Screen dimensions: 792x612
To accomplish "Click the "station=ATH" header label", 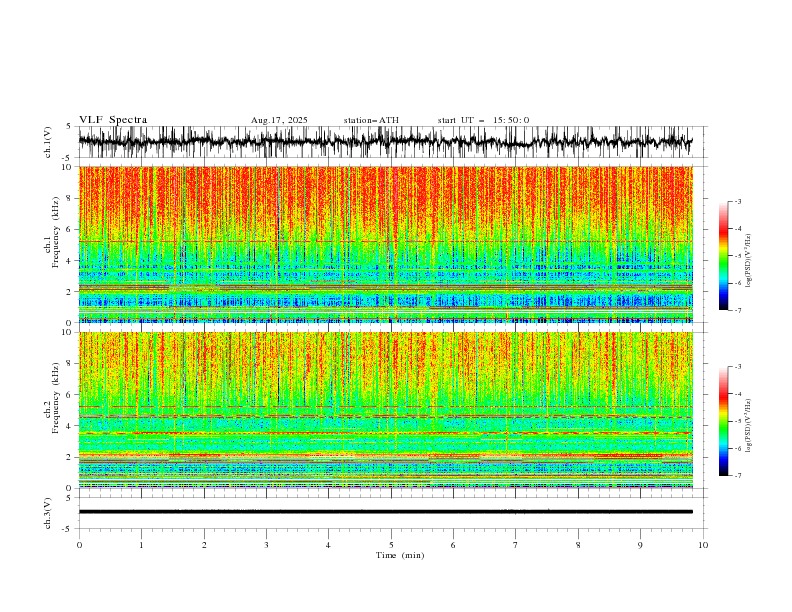I will [x=371, y=120].
